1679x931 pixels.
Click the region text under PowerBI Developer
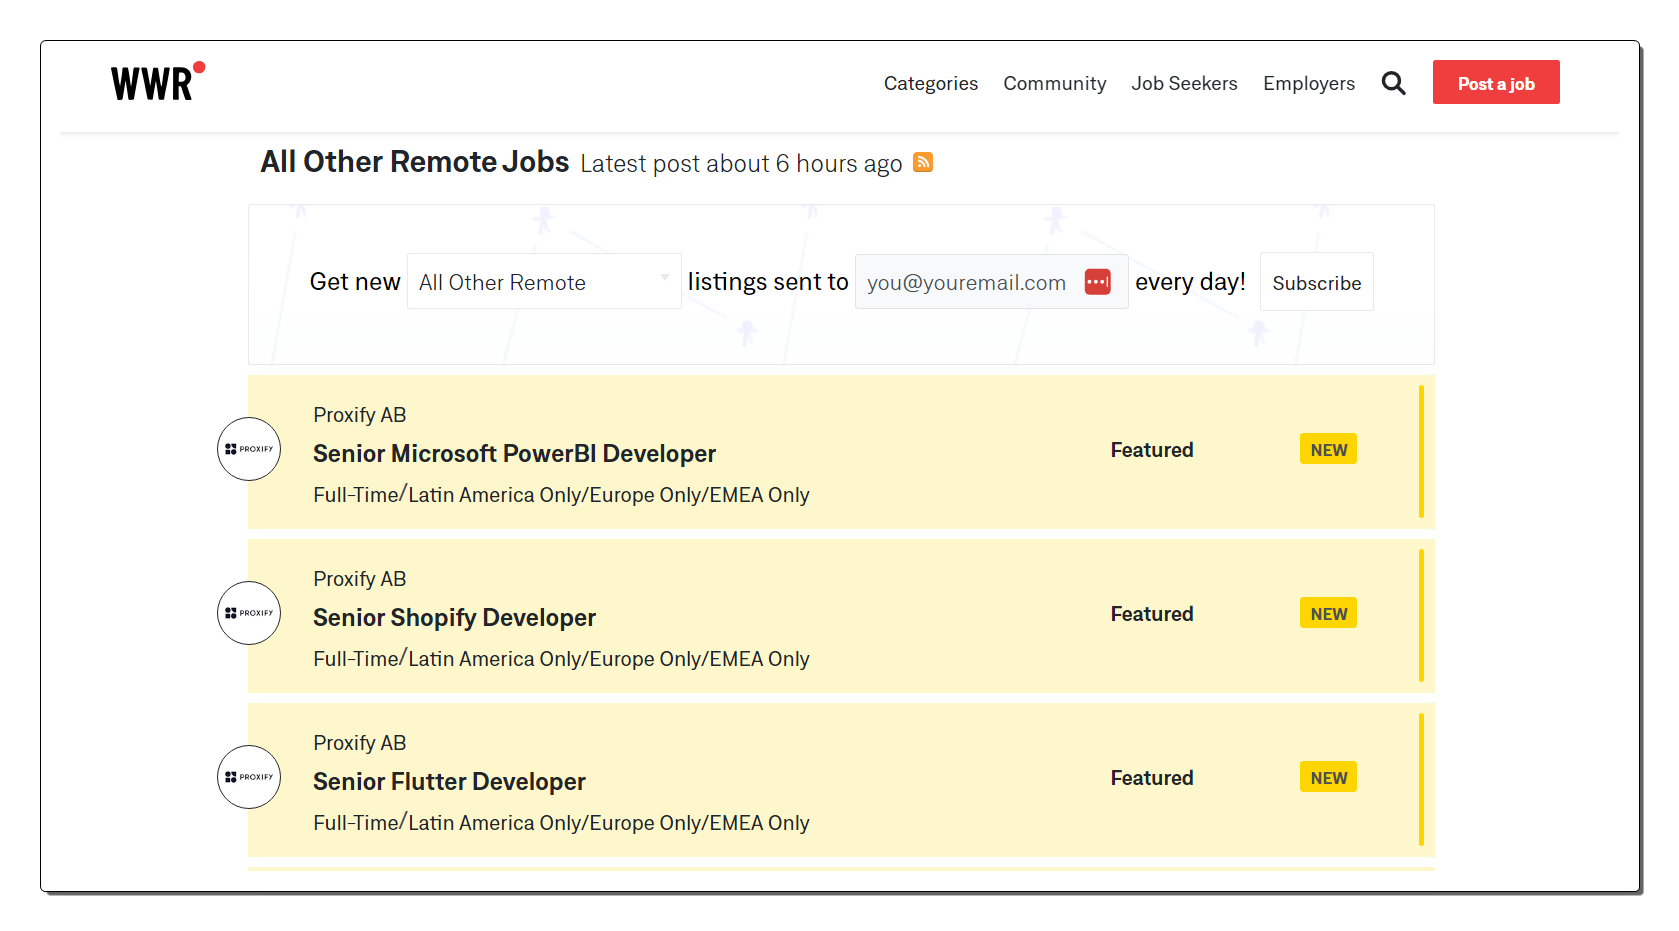(561, 494)
